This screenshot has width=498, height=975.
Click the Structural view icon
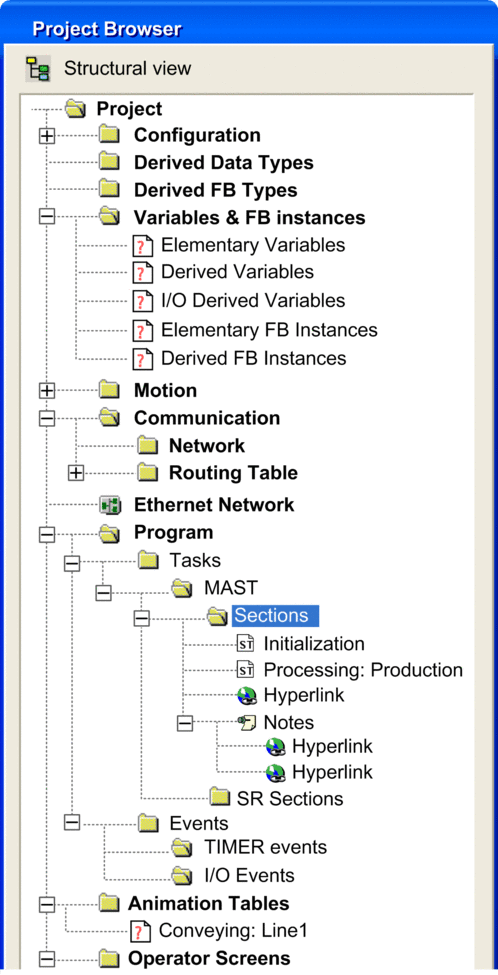click(37, 68)
